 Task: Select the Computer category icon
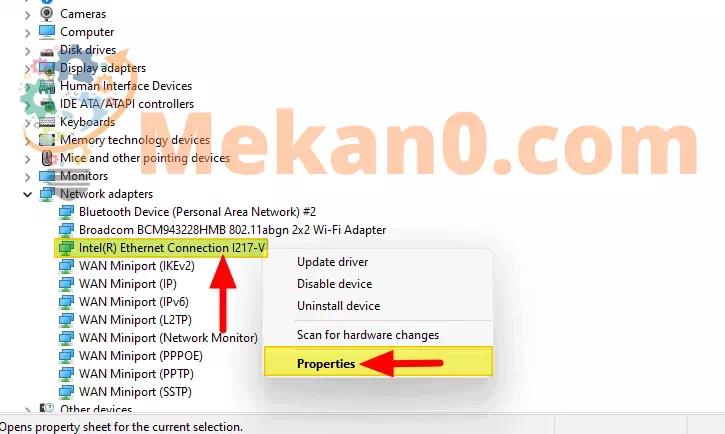(x=47, y=32)
